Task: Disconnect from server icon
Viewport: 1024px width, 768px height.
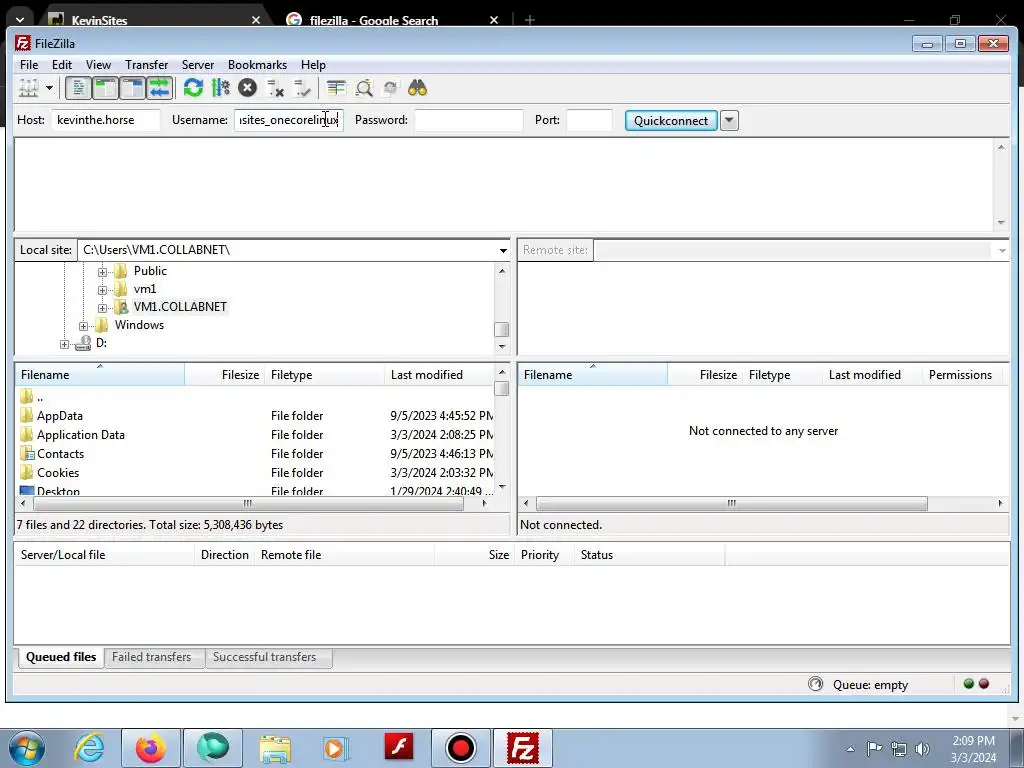Action: (x=275, y=88)
